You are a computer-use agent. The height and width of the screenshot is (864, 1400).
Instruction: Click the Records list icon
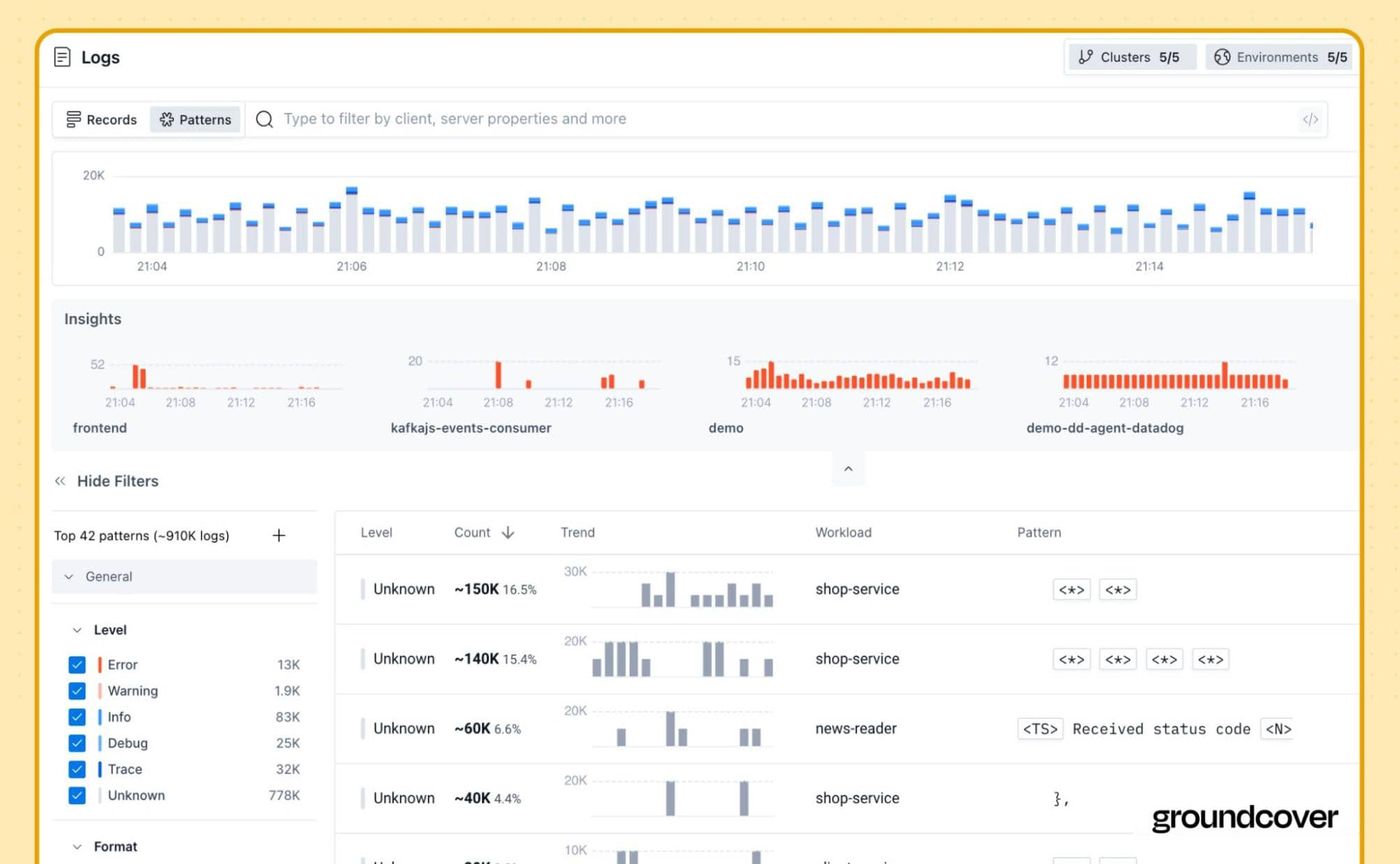[x=73, y=119]
